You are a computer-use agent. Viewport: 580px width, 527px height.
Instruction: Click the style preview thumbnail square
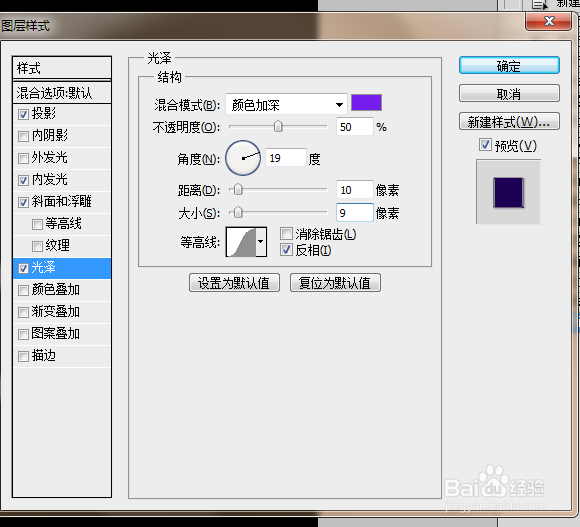tap(508, 192)
